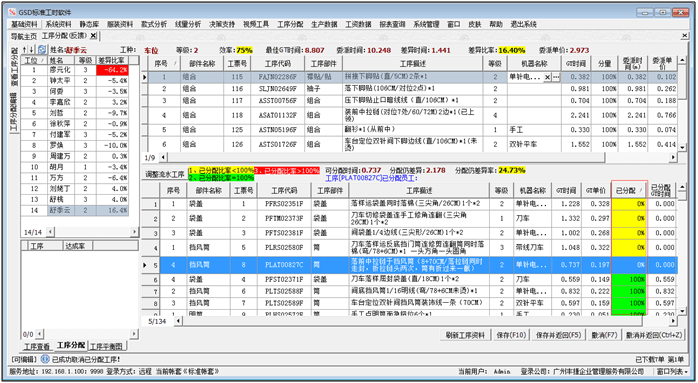698x383 pixels.
Task: Open the 视频工具 menu
Action: [256, 24]
